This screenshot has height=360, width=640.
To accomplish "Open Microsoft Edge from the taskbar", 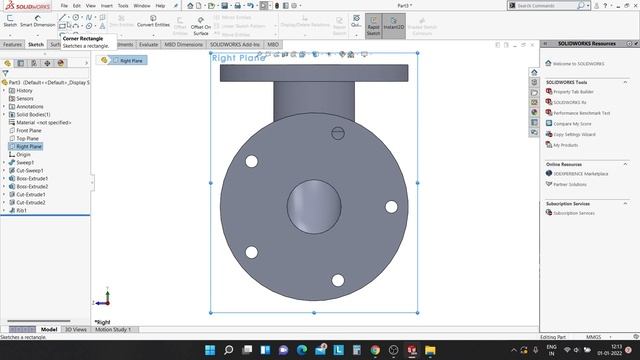I will point(302,350).
